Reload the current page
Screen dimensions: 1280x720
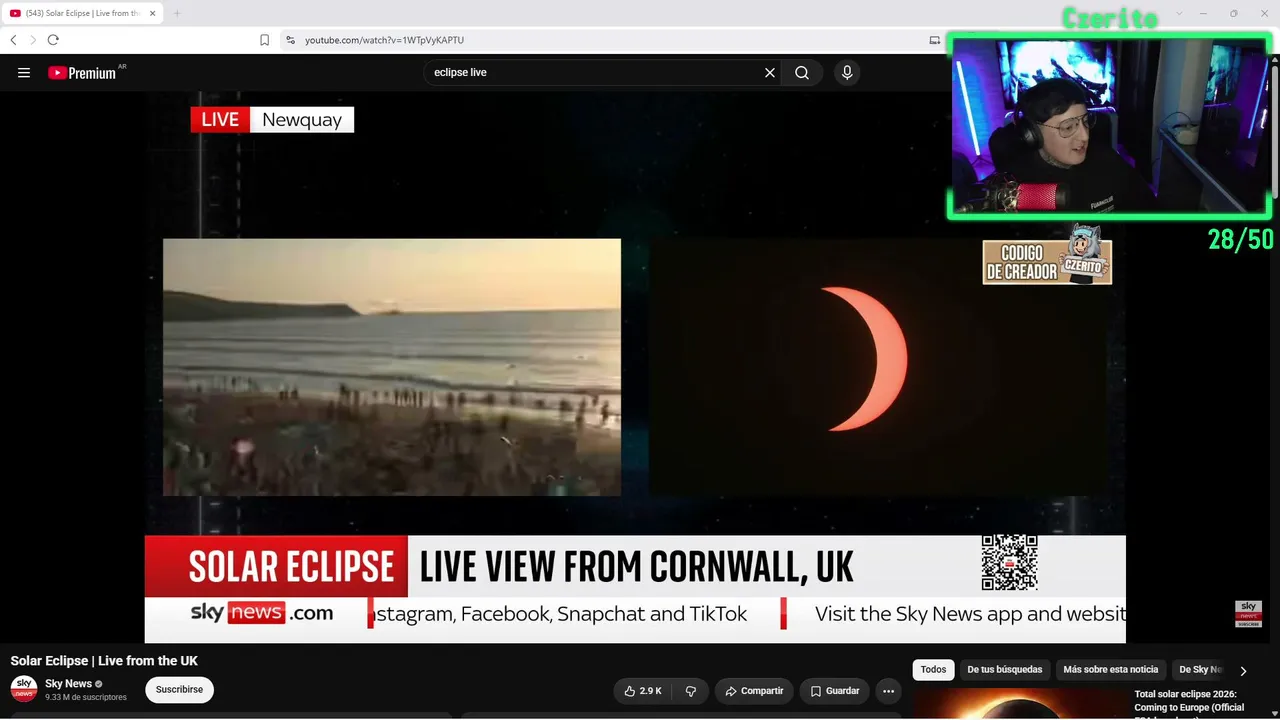tap(53, 40)
